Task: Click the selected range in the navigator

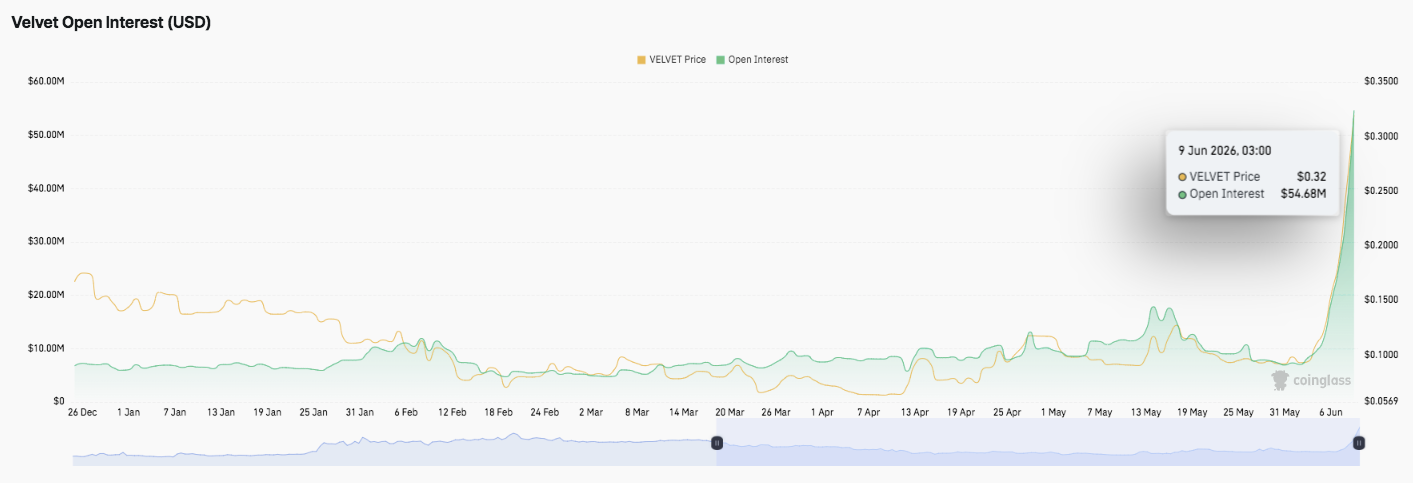Action: pos(1038,442)
